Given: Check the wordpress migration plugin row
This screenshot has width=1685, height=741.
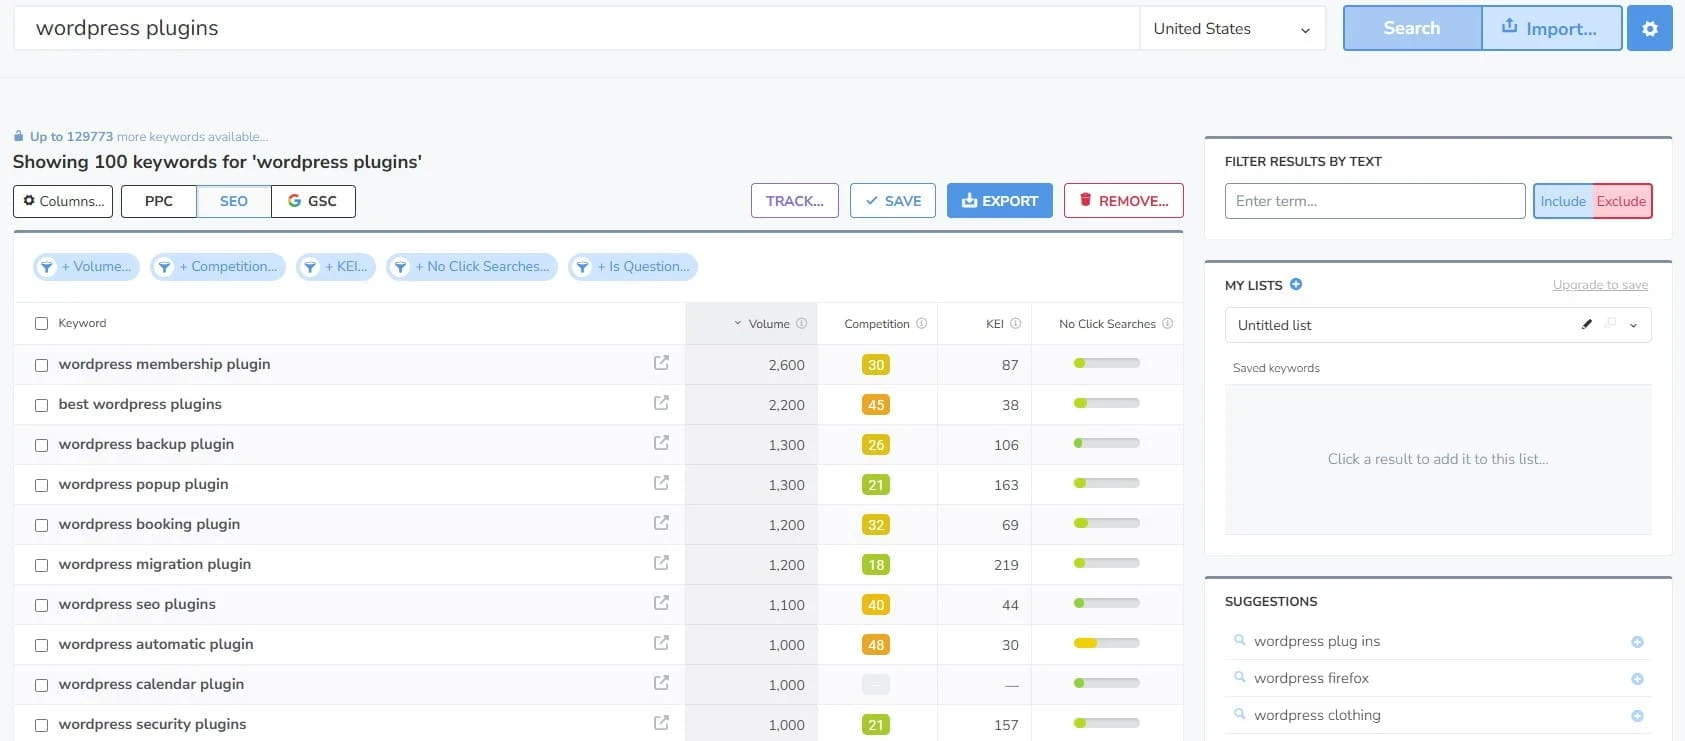Looking at the screenshot, I should (41, 565).
